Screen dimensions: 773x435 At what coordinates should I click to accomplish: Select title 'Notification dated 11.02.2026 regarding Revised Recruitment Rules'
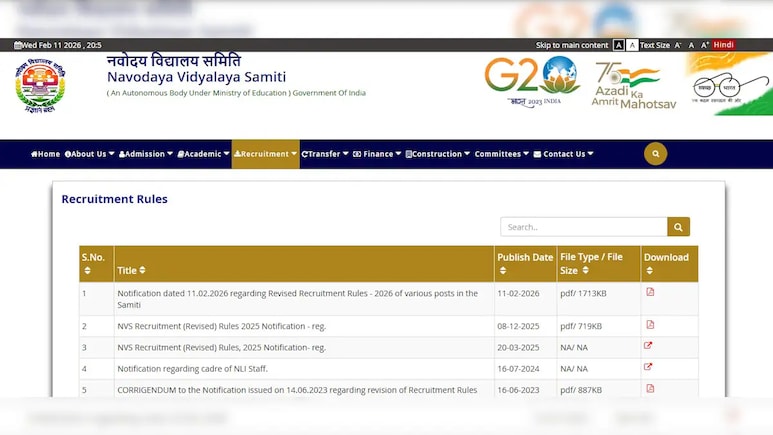coord(297,299)
